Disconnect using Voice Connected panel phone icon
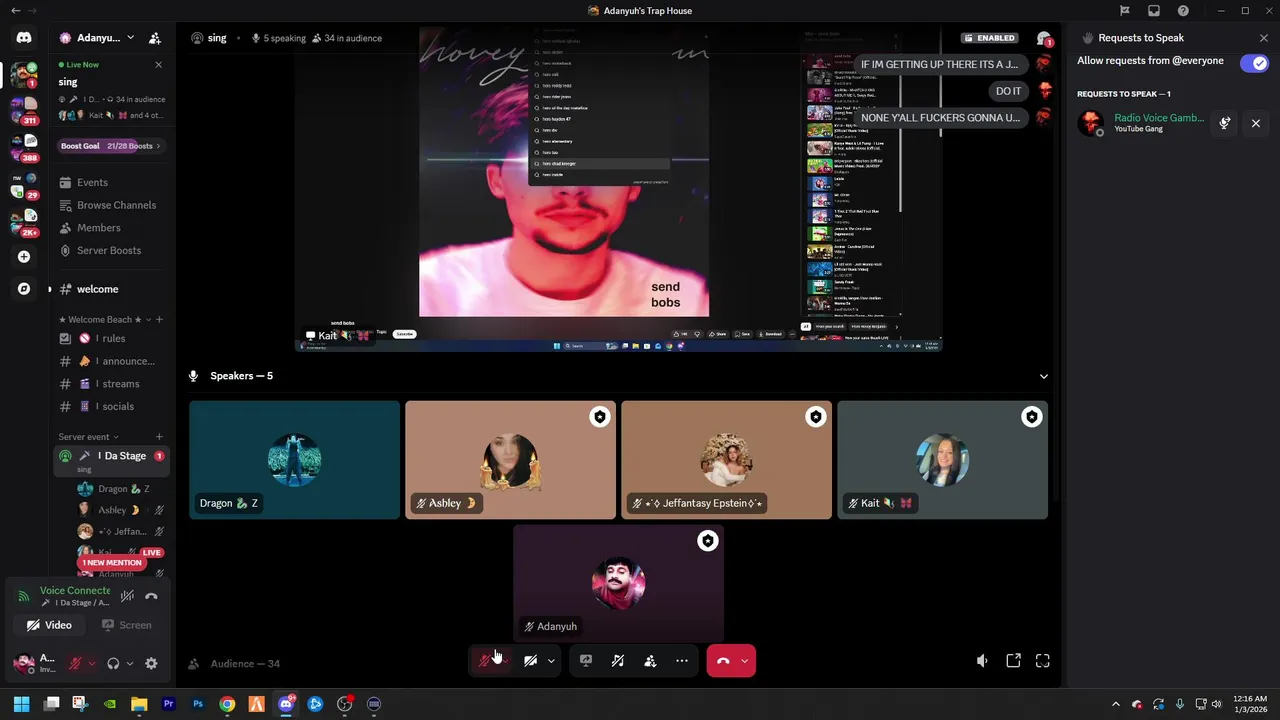 tap(151, 597)
